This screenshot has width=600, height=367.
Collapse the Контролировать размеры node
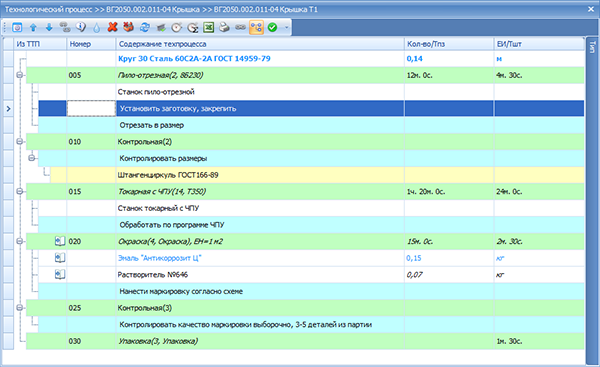click(32, 158)
